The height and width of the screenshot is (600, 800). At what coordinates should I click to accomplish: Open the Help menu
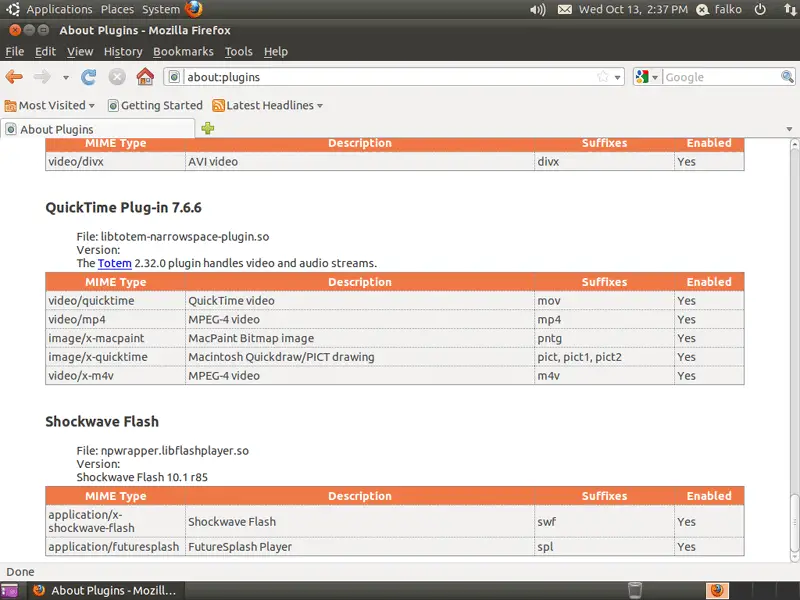click(276, 52)
